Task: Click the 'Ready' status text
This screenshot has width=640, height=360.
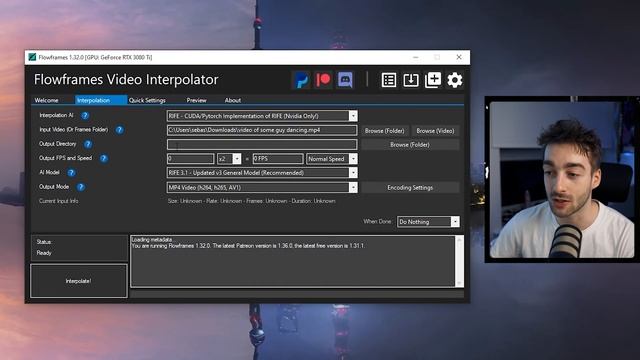Action: 44,253
